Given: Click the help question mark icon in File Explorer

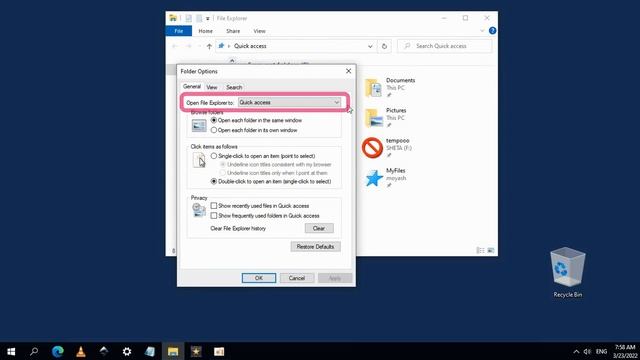Looking at the screenshot, I should point(492,31).
